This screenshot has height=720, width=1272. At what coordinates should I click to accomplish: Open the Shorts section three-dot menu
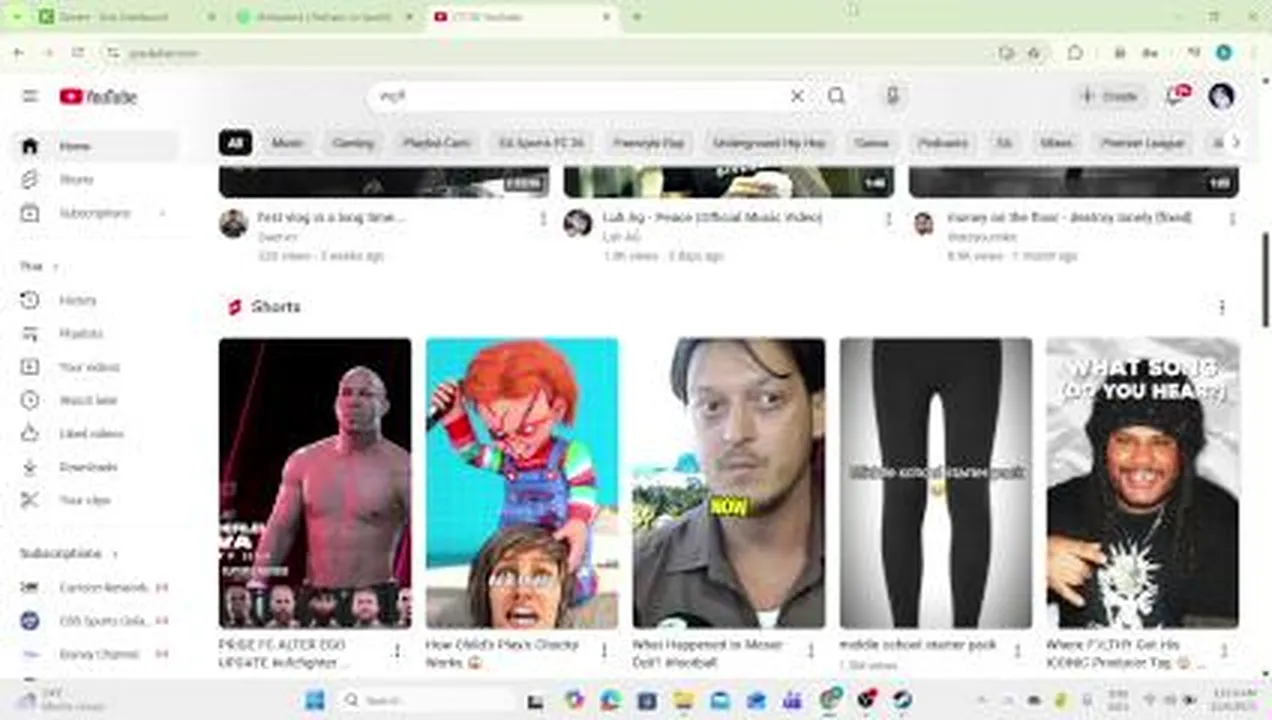coord(1221,307)
